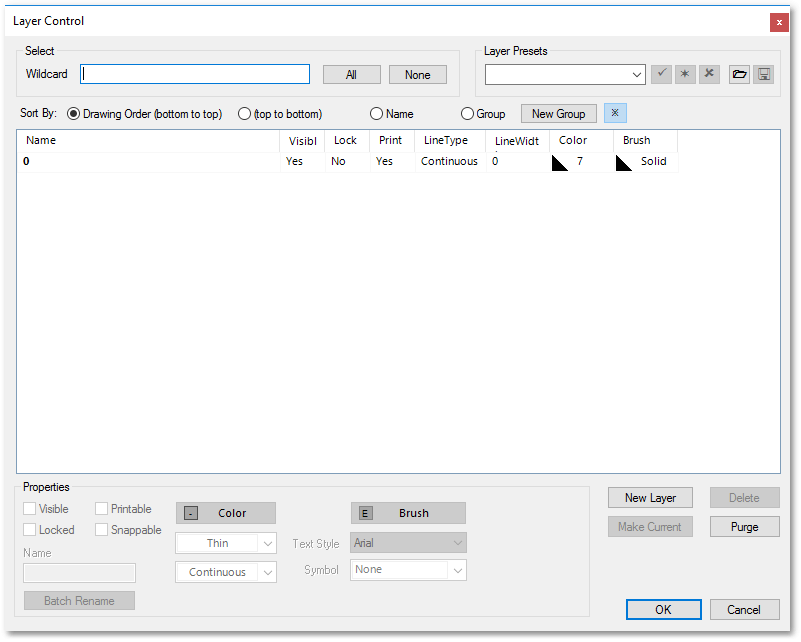Save presets to file with the disk icon
This screenshot has height=642, width=801.
763,74
